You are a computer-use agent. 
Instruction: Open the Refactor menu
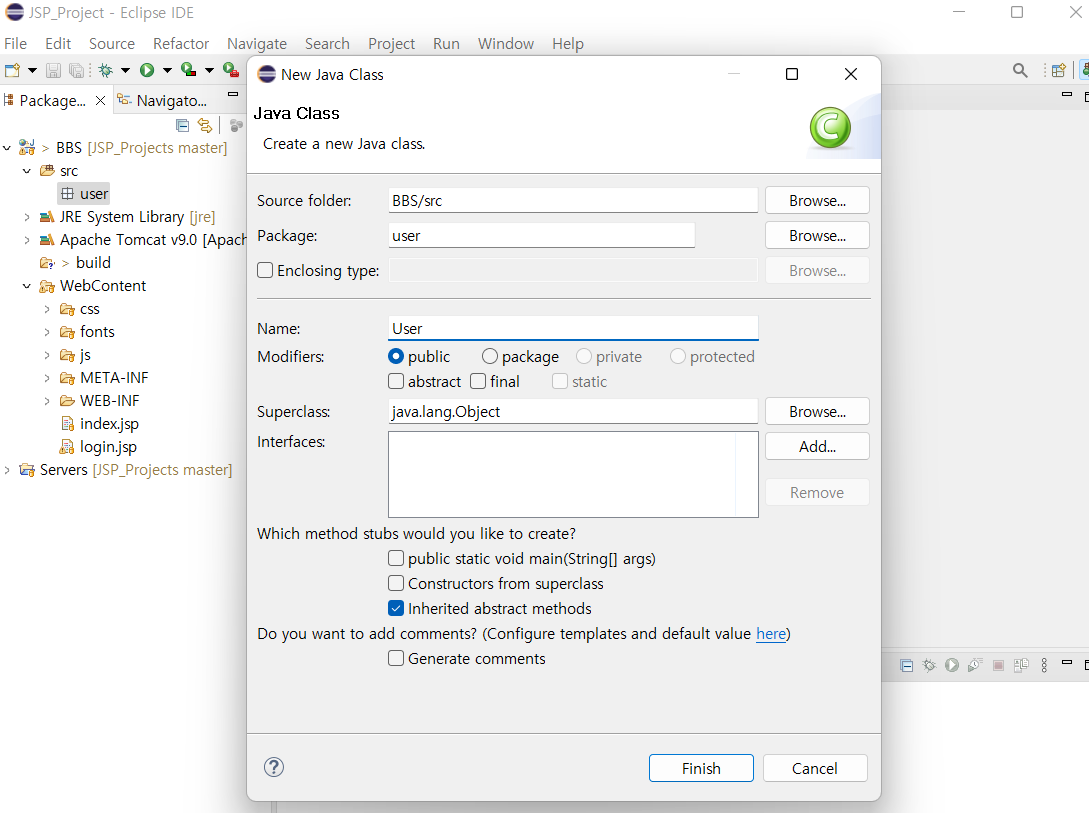click(181, 44)
